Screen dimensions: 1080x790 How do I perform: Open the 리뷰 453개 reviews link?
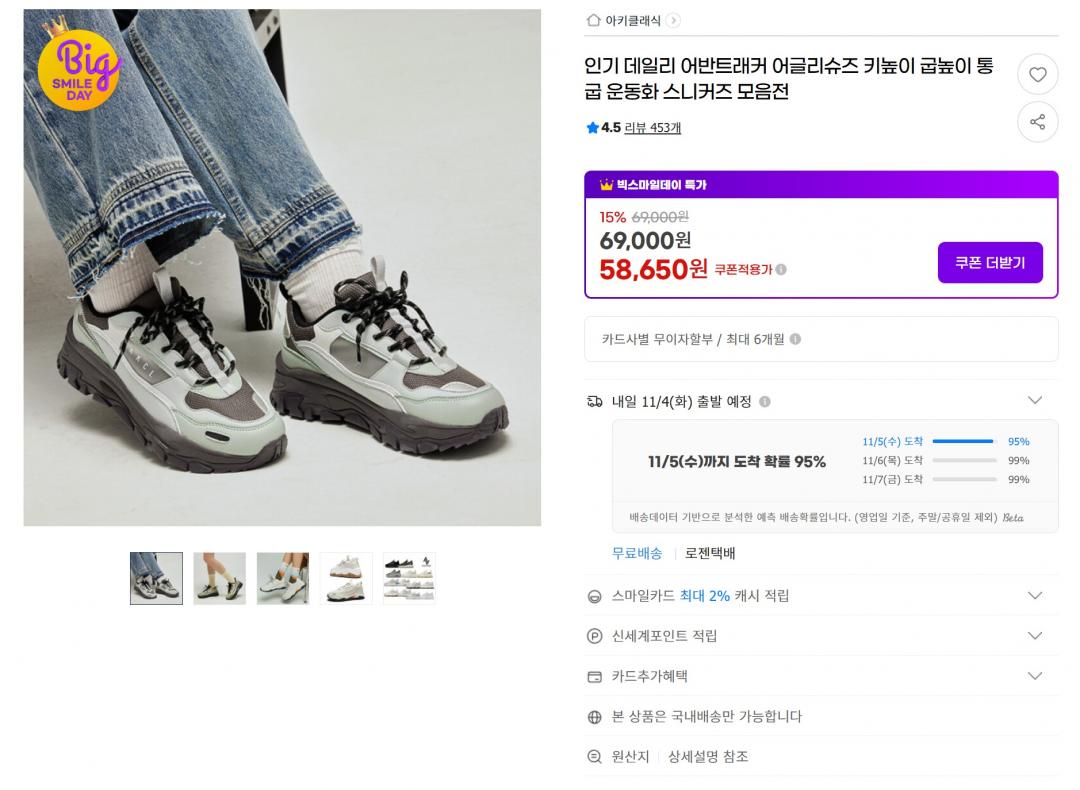(x=652, y=128)
